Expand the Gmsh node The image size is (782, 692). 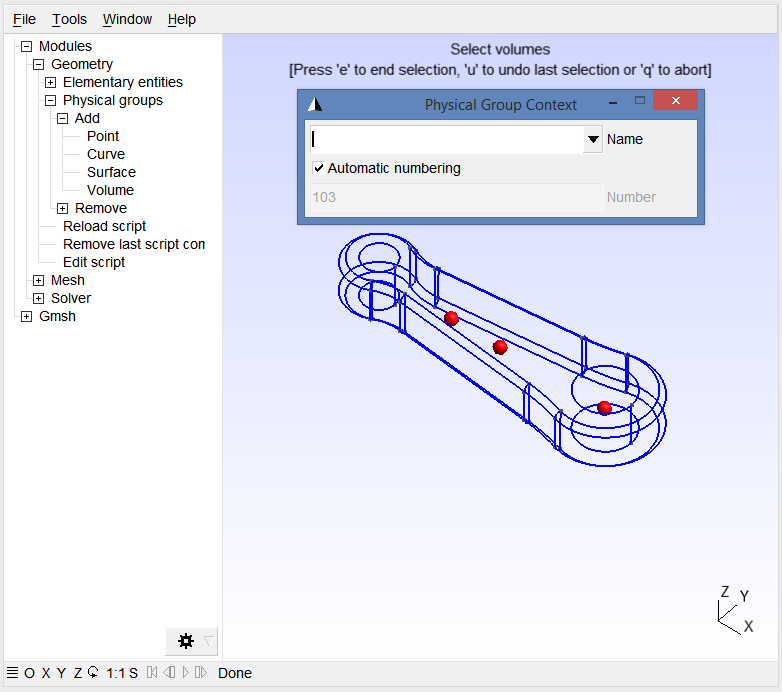(x=26, y=316)
